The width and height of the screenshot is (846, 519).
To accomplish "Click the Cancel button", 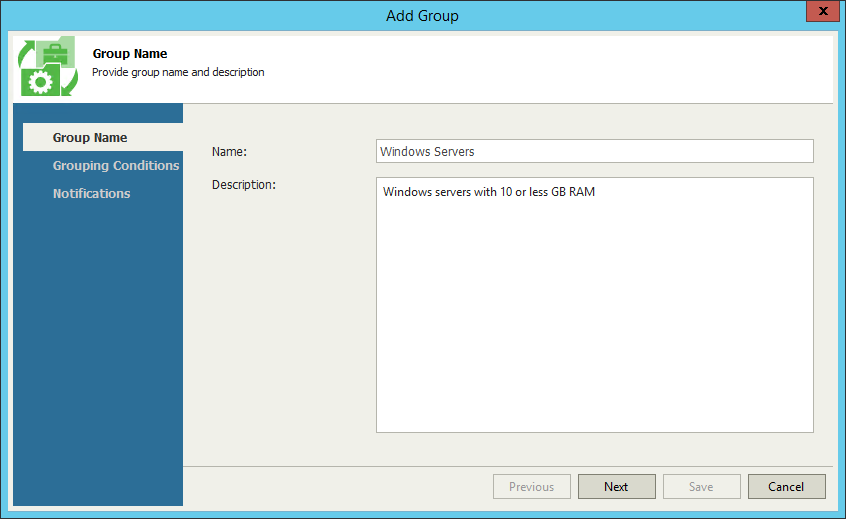I will [x=787, y=487].
